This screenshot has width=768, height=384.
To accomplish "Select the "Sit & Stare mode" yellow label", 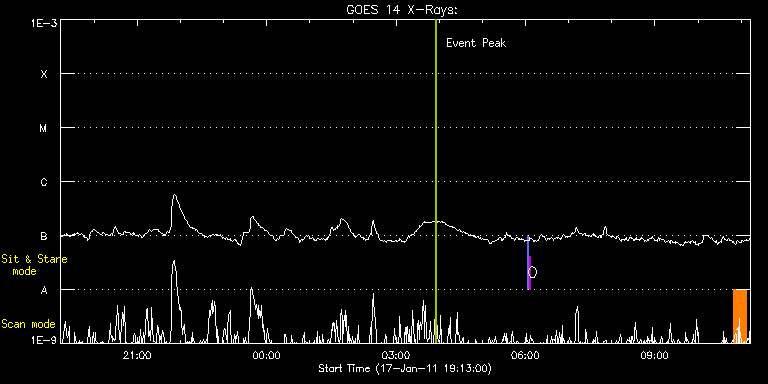I will [34, 264].
